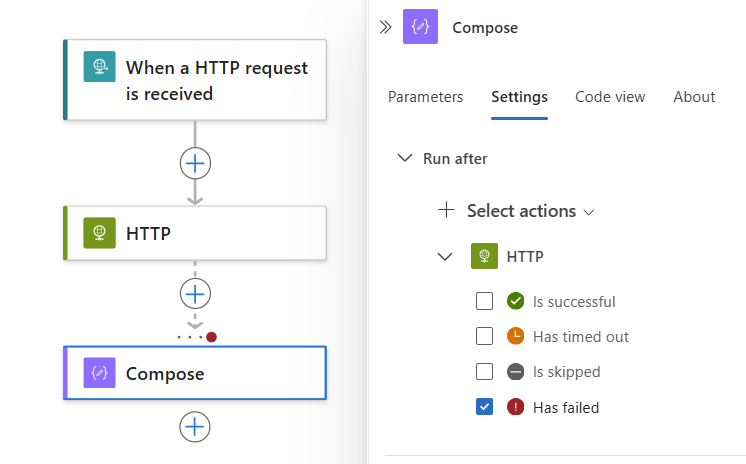This screenshot has width=746, height=464.
Task: Collapse the "Run after" section
Action: (x=405, y=158)
